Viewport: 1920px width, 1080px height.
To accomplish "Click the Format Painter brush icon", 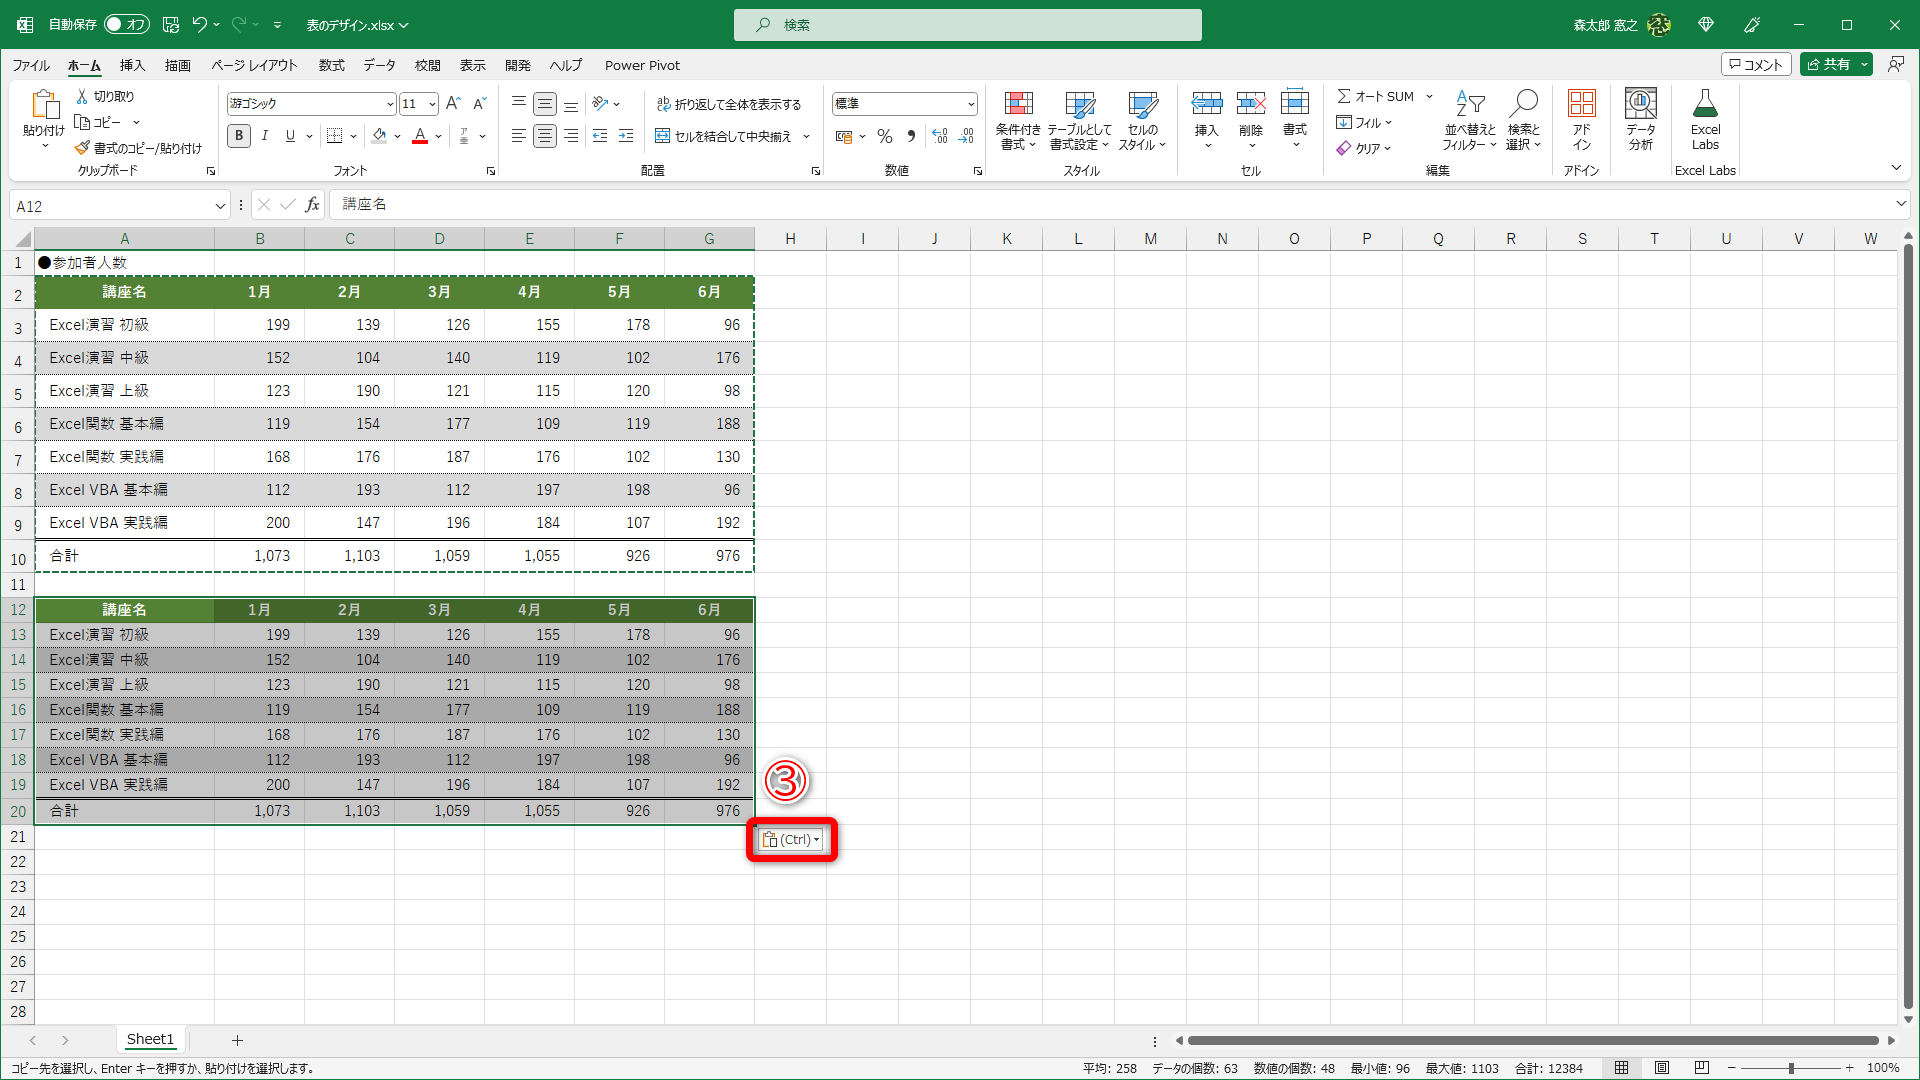I will pyautogui.click(x=82, y=148).
